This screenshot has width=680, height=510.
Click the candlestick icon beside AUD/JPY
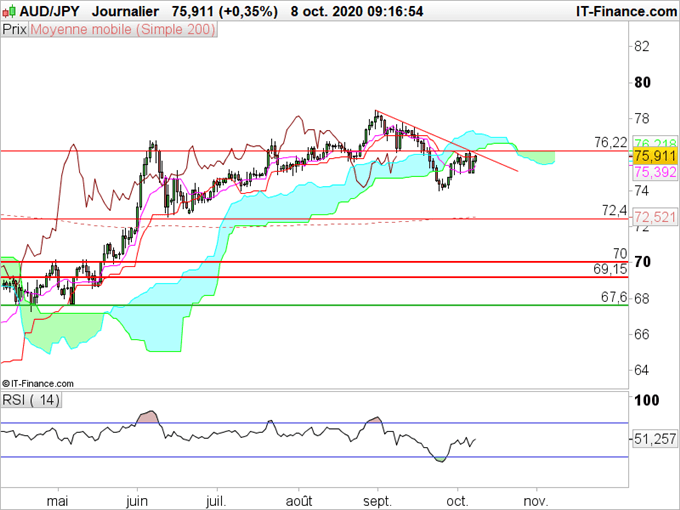pyautogui.click(x=9, y=11)
